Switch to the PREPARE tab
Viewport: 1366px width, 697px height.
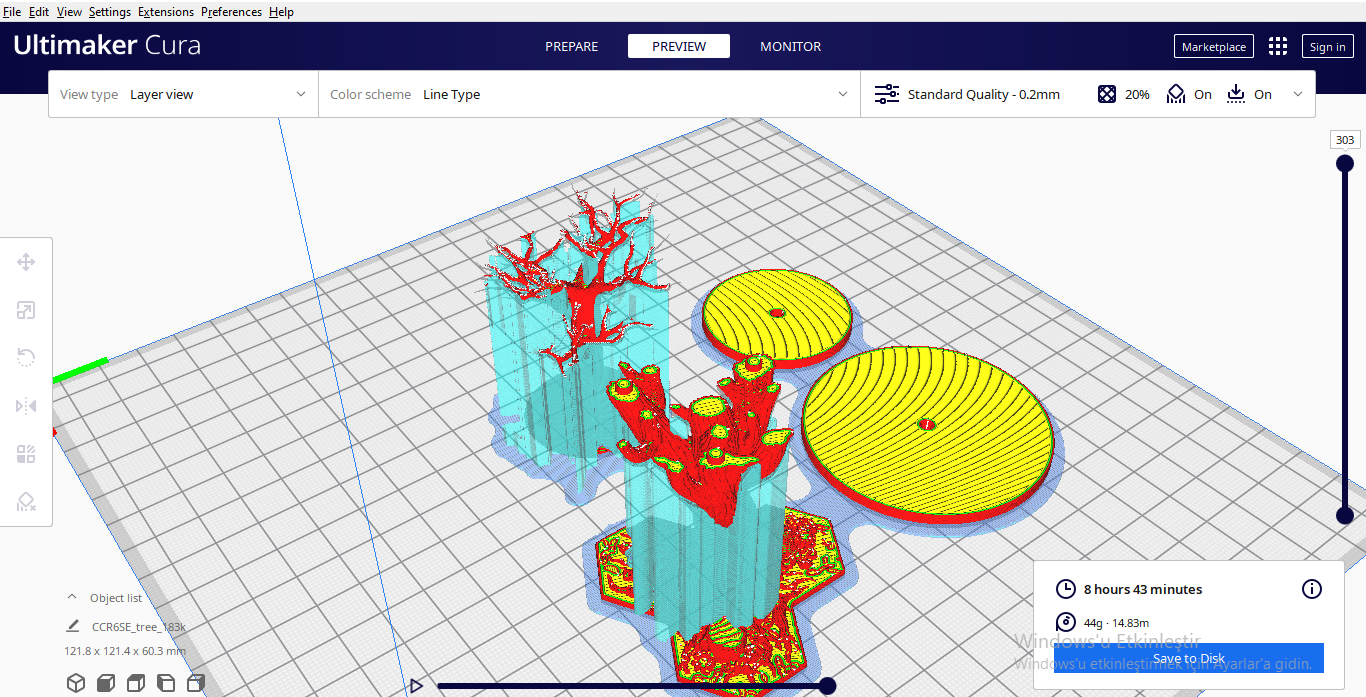(x=571, y=46)
